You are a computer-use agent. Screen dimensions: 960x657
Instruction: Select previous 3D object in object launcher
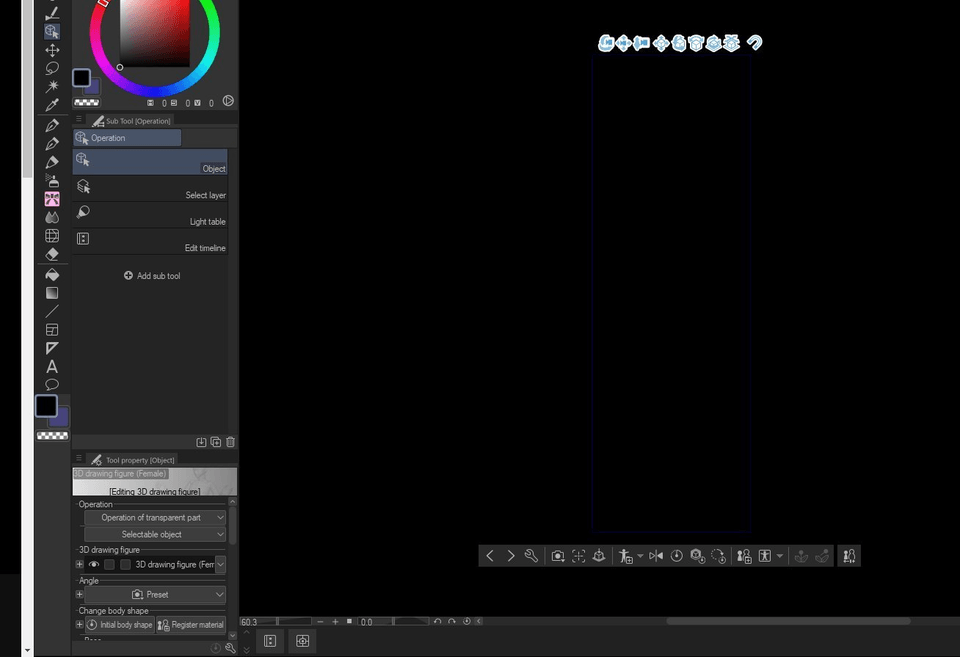click(490, 556)
